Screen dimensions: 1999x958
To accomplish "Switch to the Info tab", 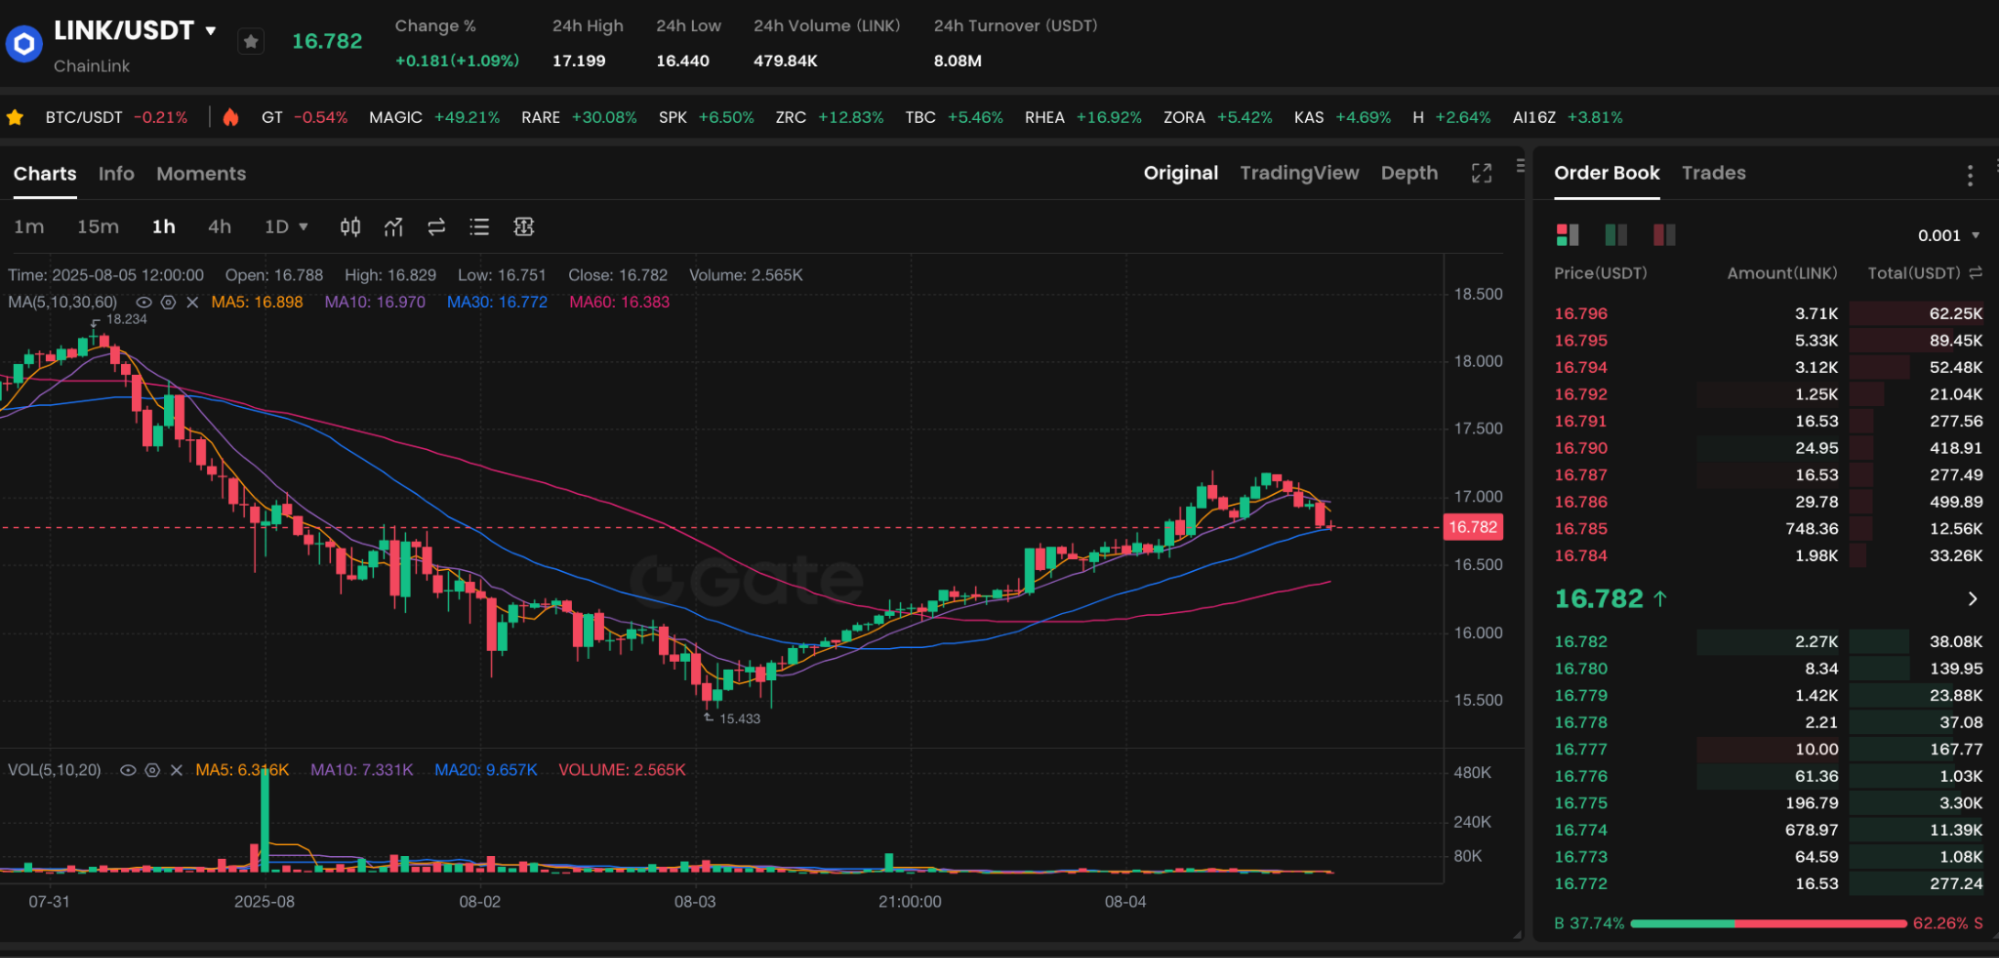I will (x=116, y=173).
